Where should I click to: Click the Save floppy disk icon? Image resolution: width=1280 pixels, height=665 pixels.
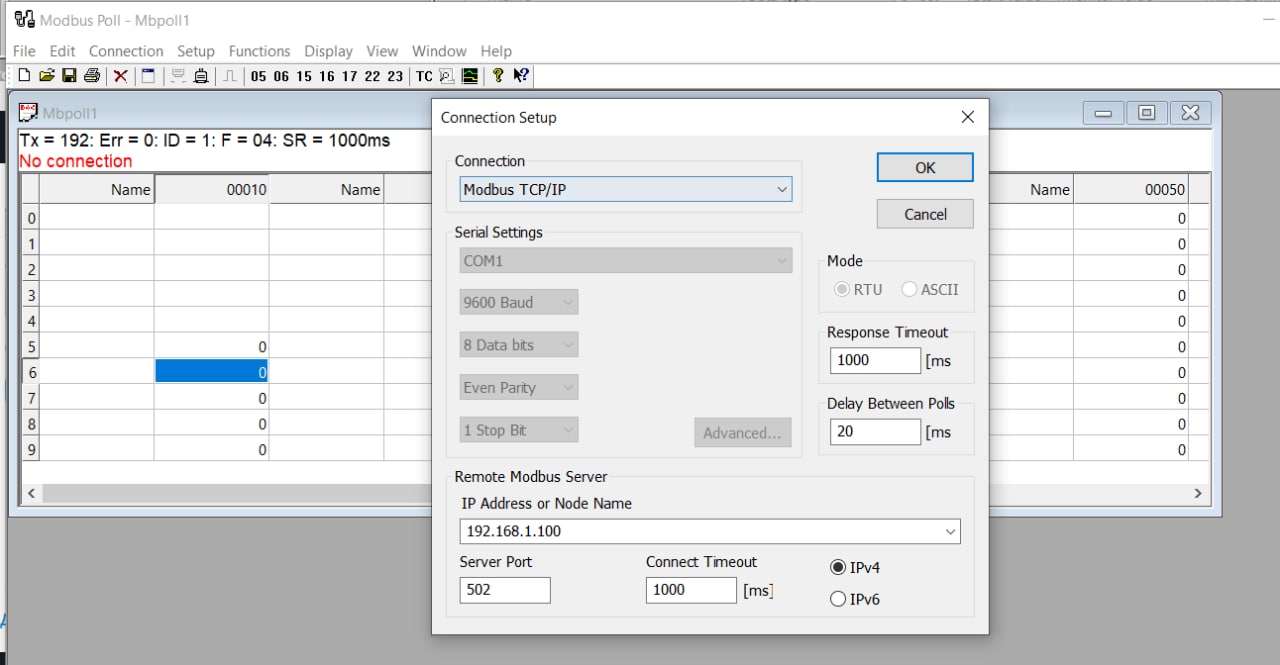tap(69, 76)
